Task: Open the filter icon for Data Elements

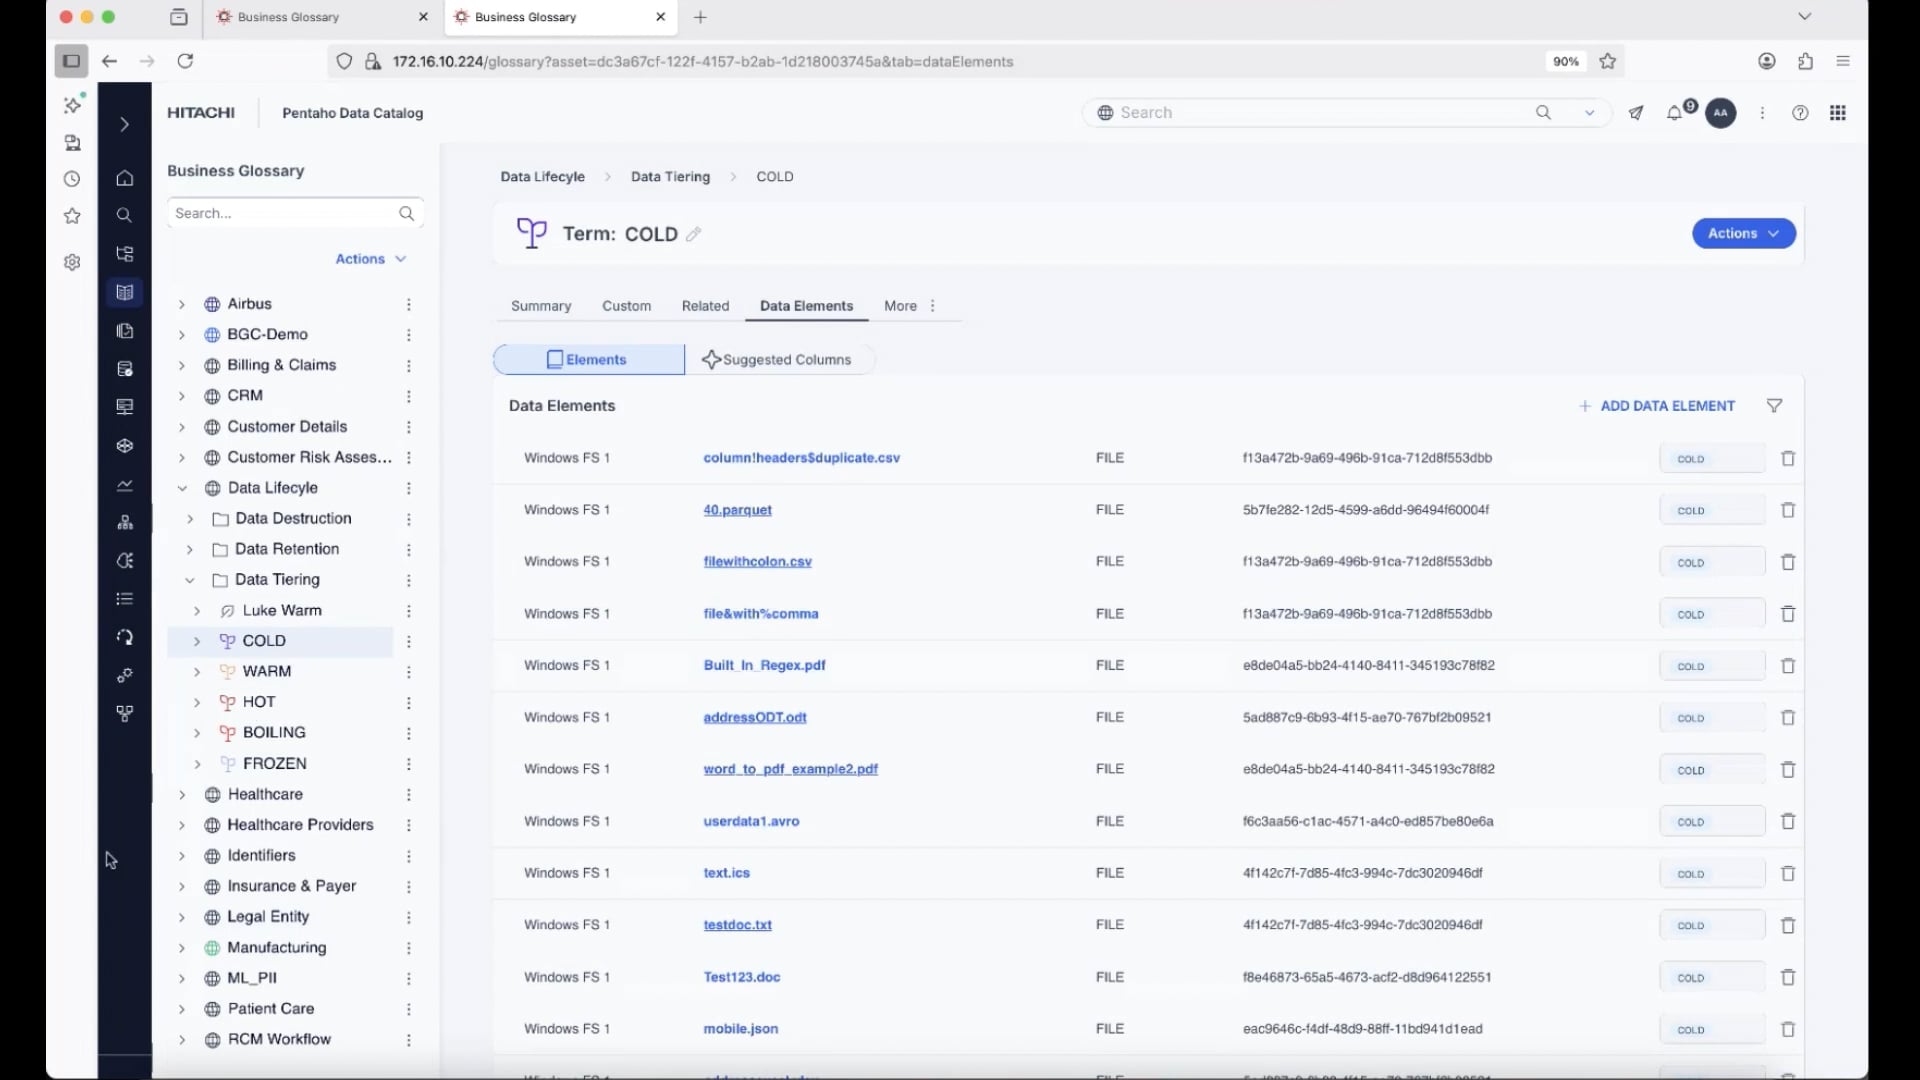Action: 1774,406
